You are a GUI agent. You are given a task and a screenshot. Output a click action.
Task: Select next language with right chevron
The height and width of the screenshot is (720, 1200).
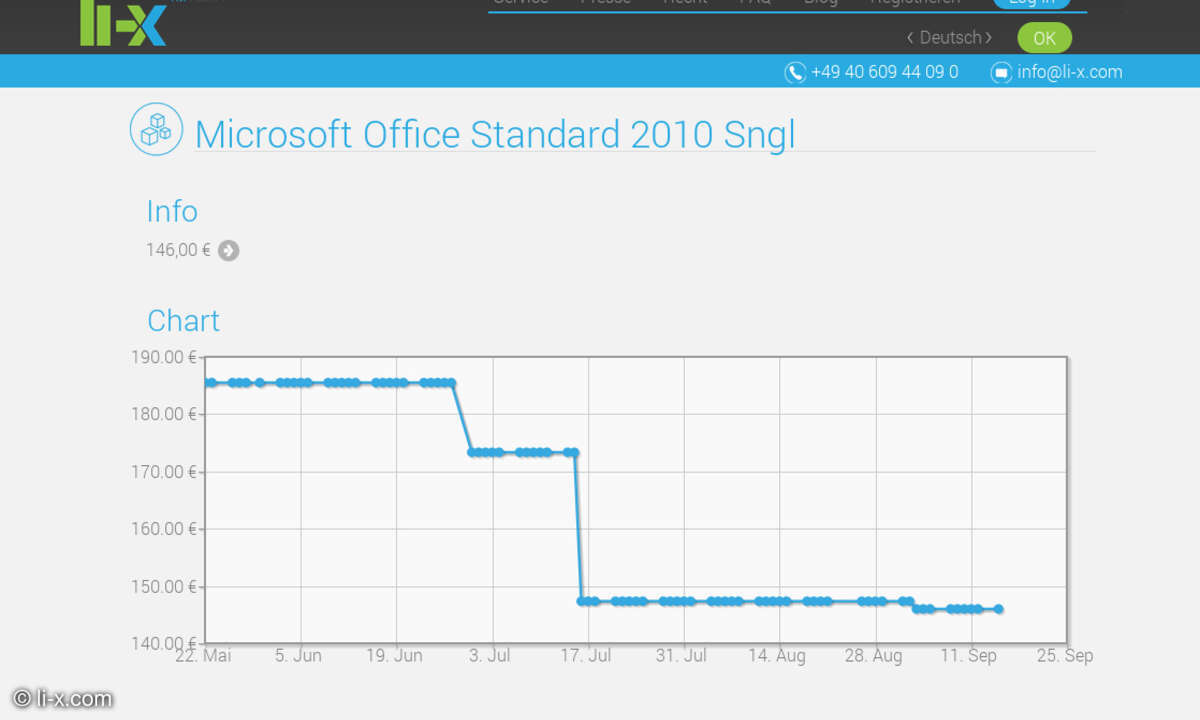(989, 37)
